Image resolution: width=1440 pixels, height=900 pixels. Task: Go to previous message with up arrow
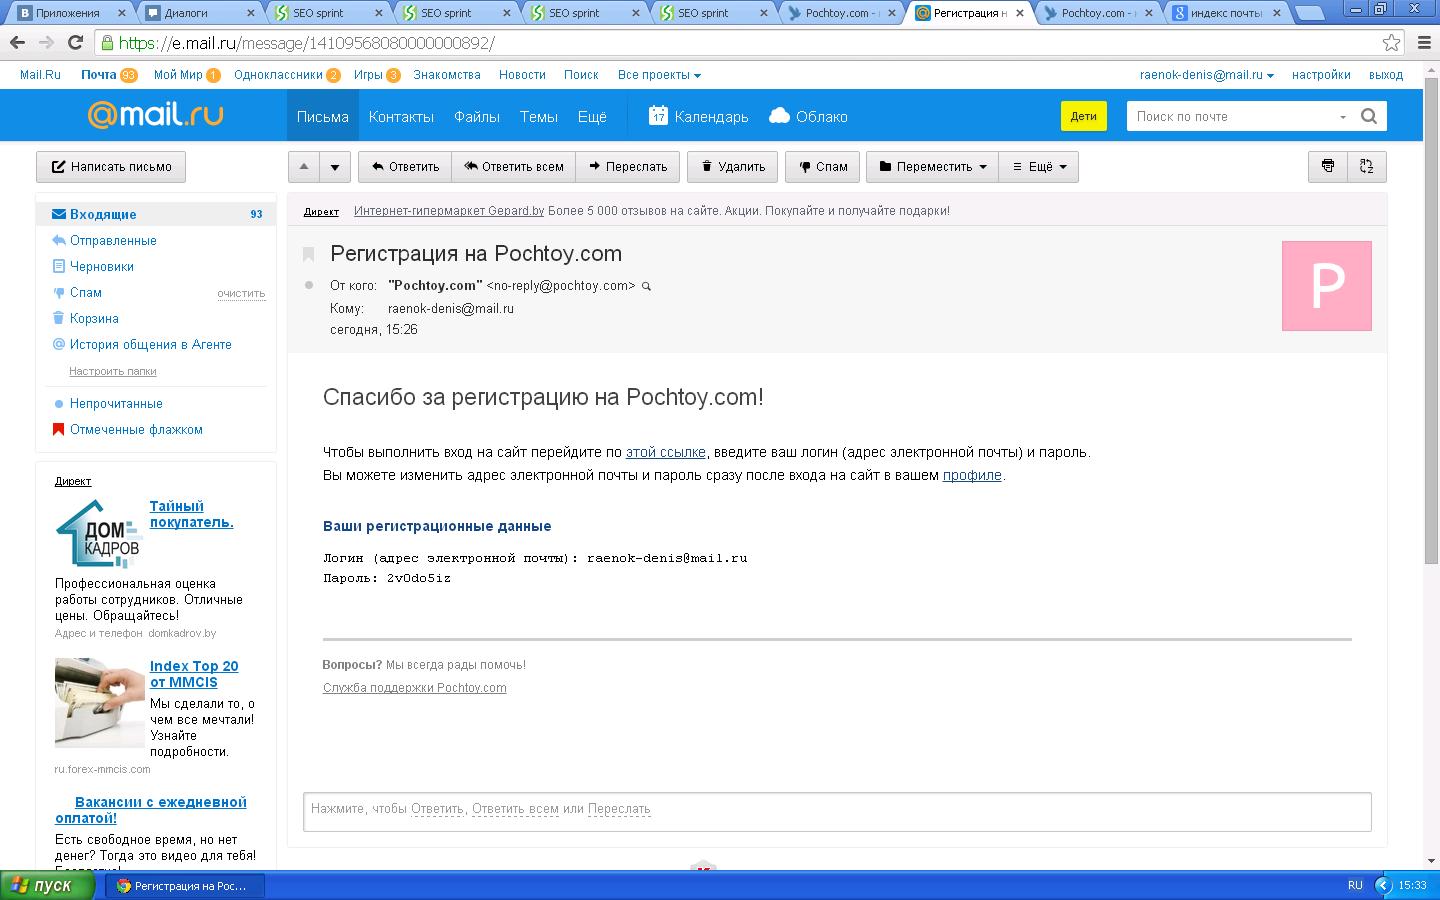tap(304, 167)
